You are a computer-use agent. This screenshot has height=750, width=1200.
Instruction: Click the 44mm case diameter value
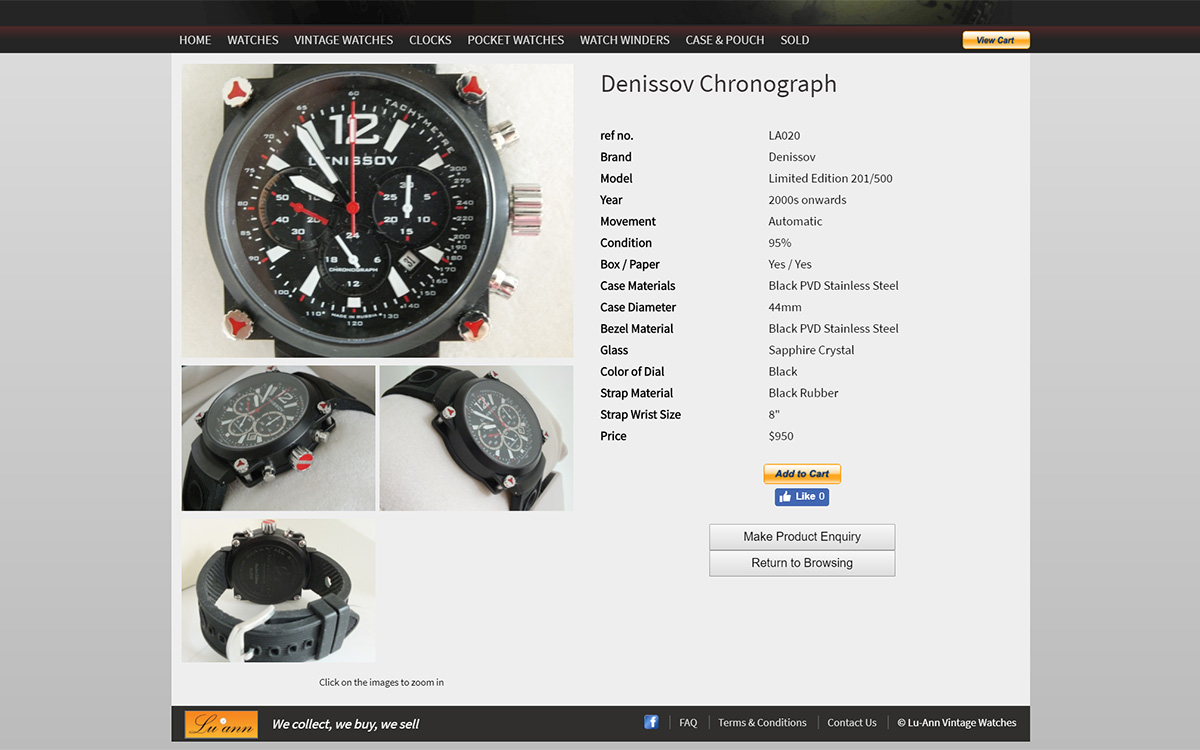[x=785, y=307]
